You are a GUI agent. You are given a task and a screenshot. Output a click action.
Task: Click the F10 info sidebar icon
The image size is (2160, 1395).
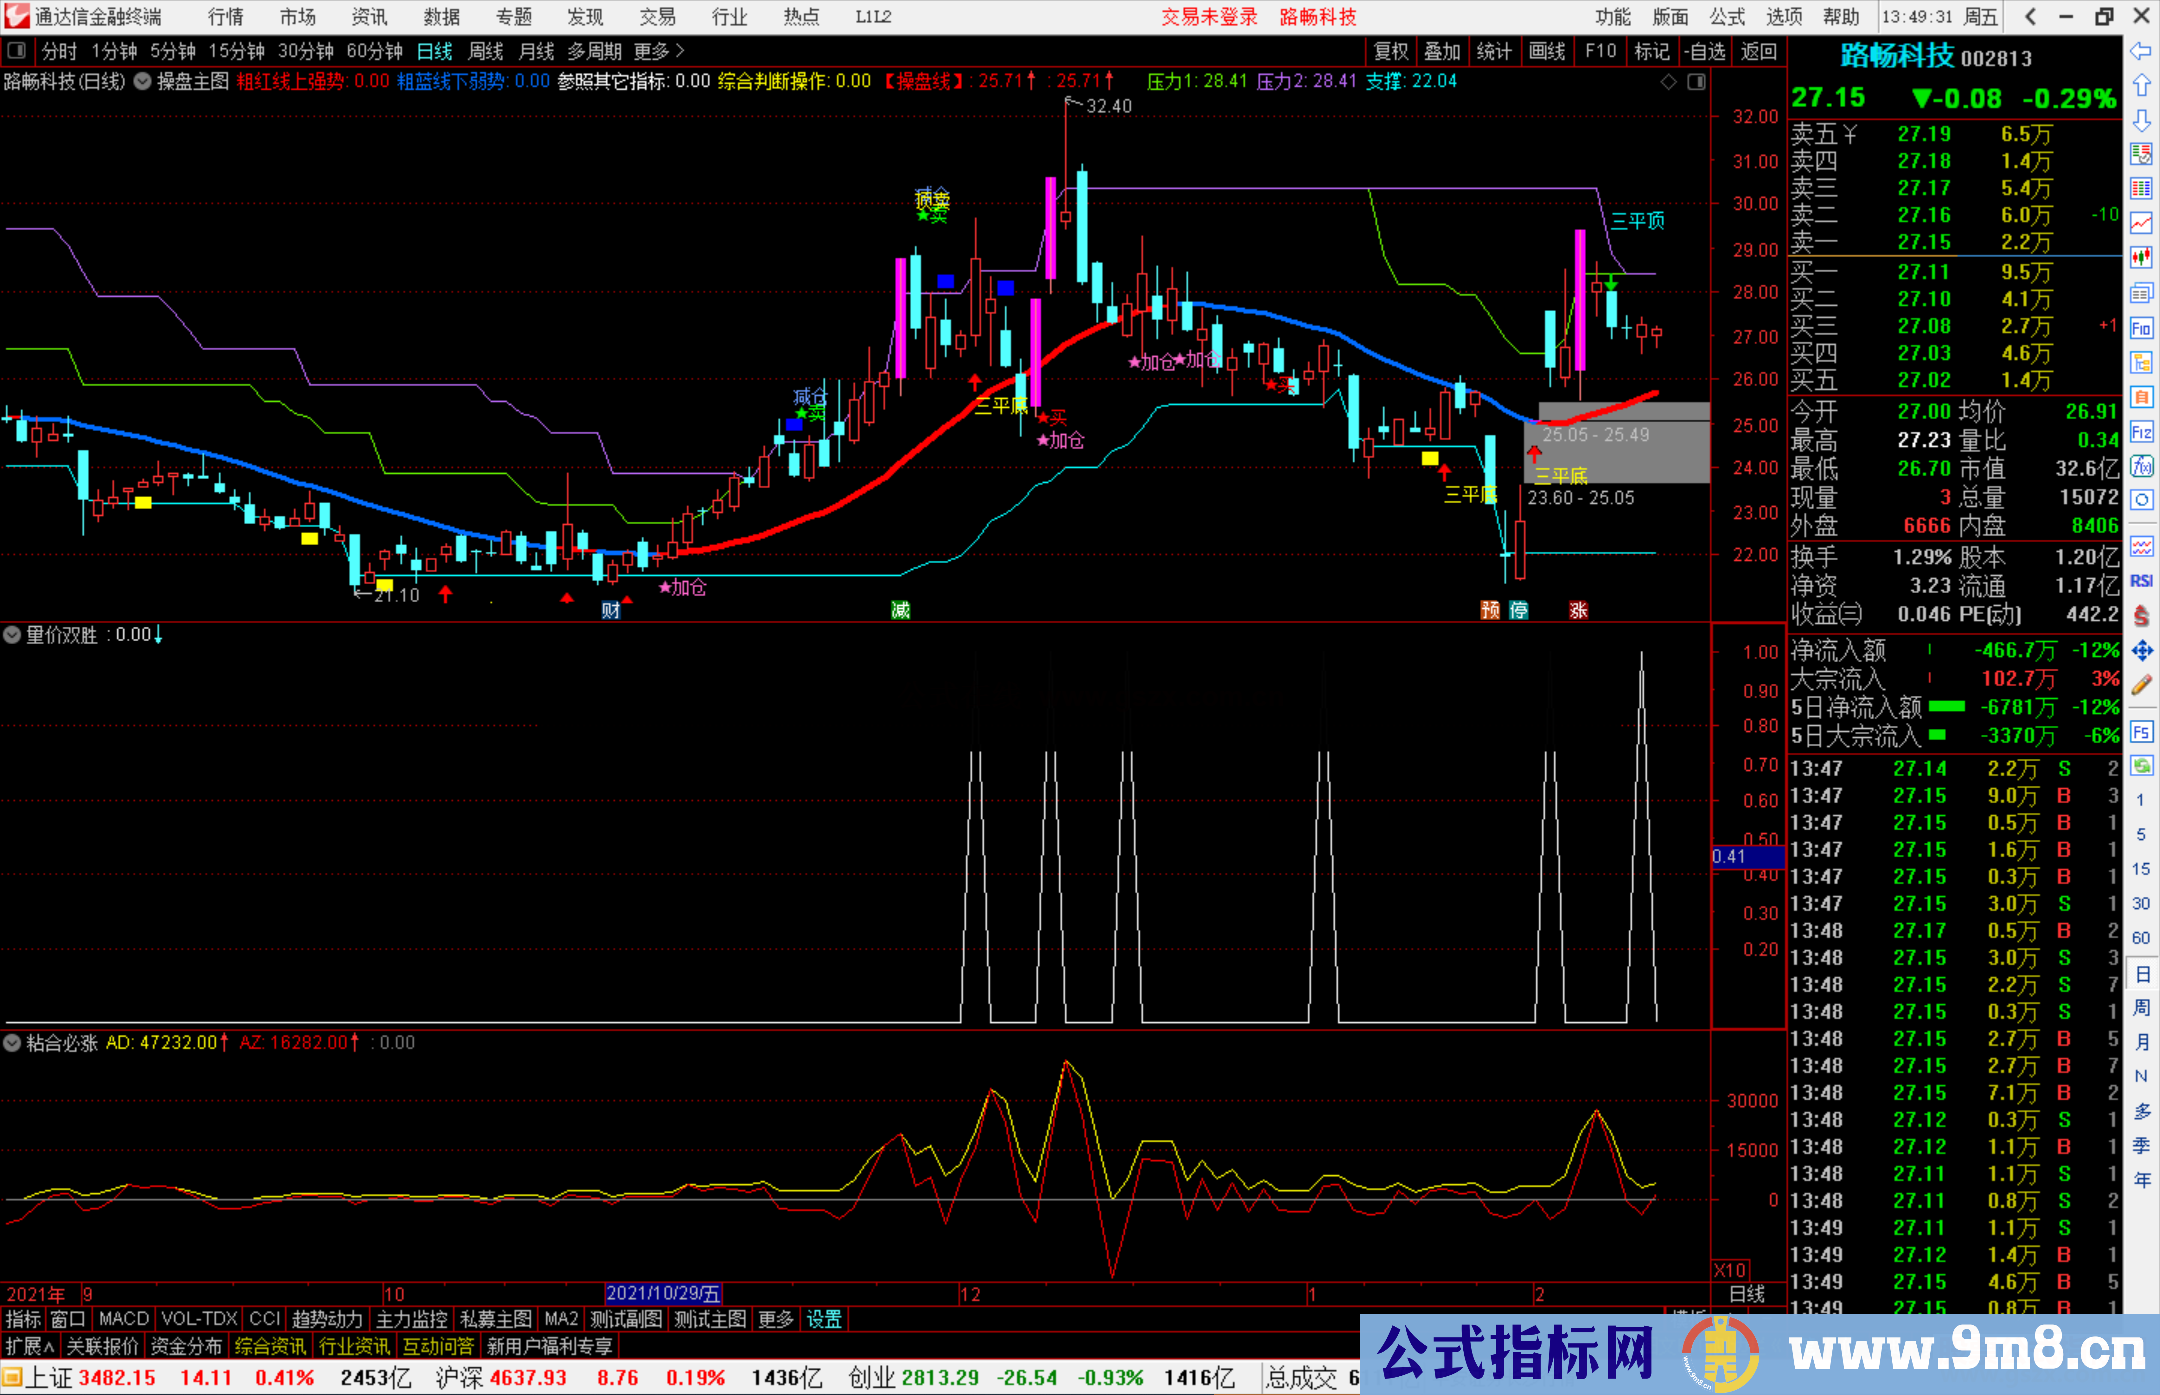click(2141, 329)
